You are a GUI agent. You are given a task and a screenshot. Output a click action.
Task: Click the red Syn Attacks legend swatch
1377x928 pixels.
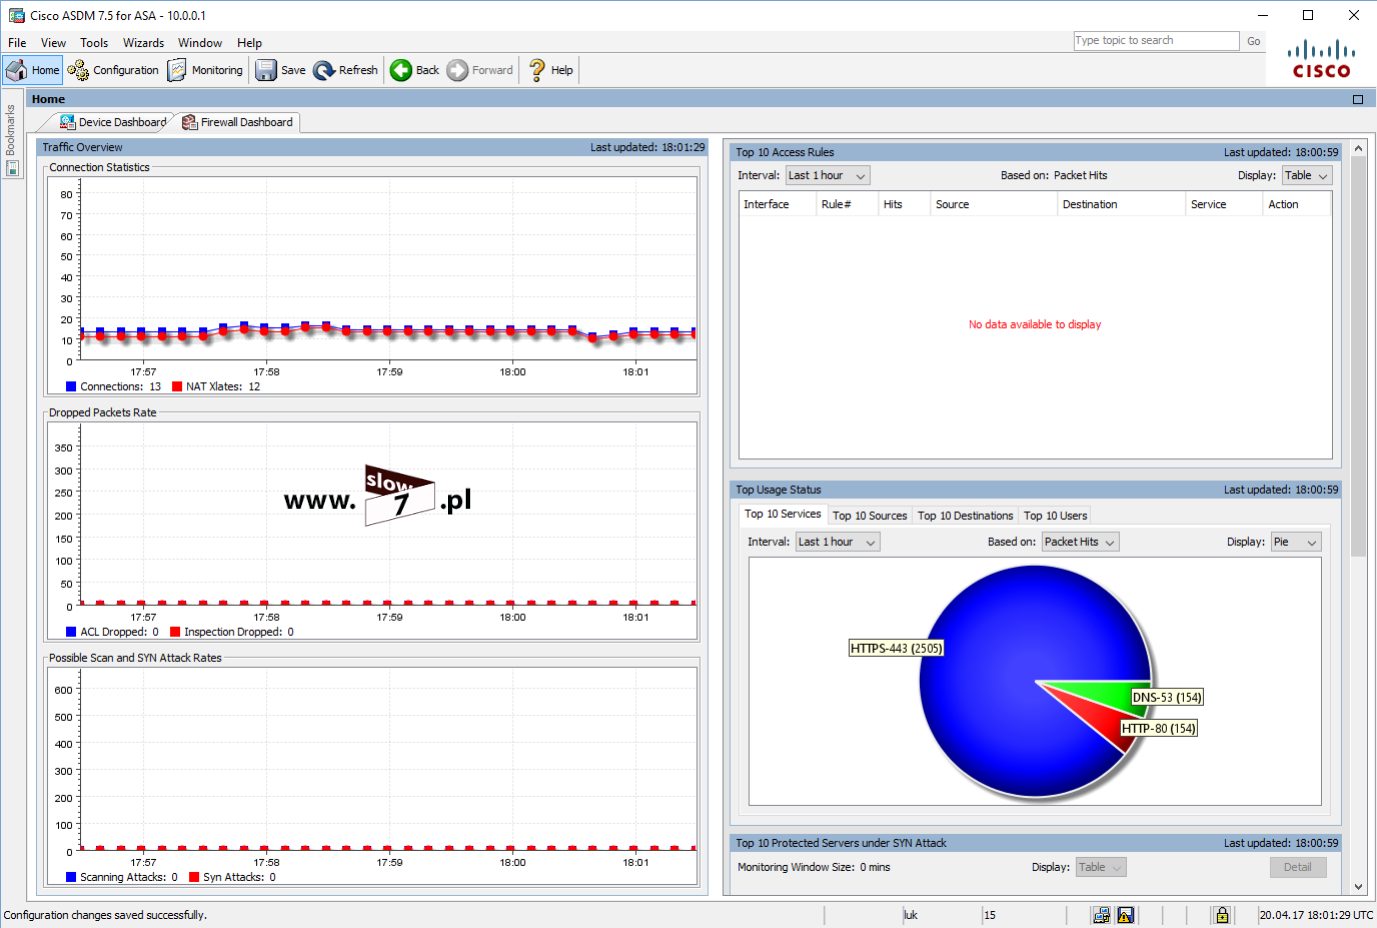(x=194, y=877)
